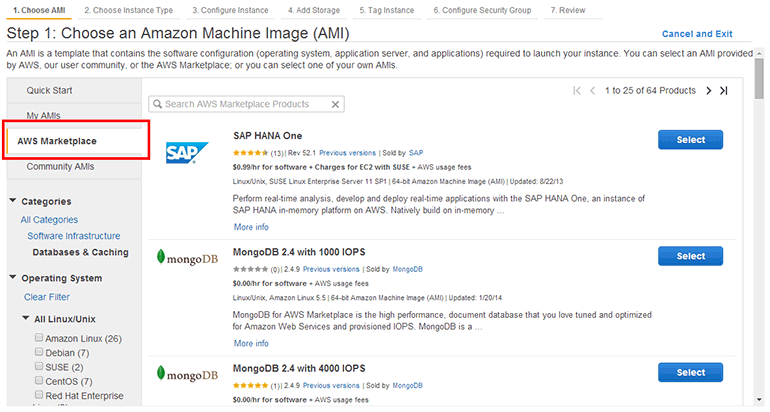Viewport: 770px width, 412px height.
Task: Collapse the All Linux/Unix group
Action: point(25,319)
